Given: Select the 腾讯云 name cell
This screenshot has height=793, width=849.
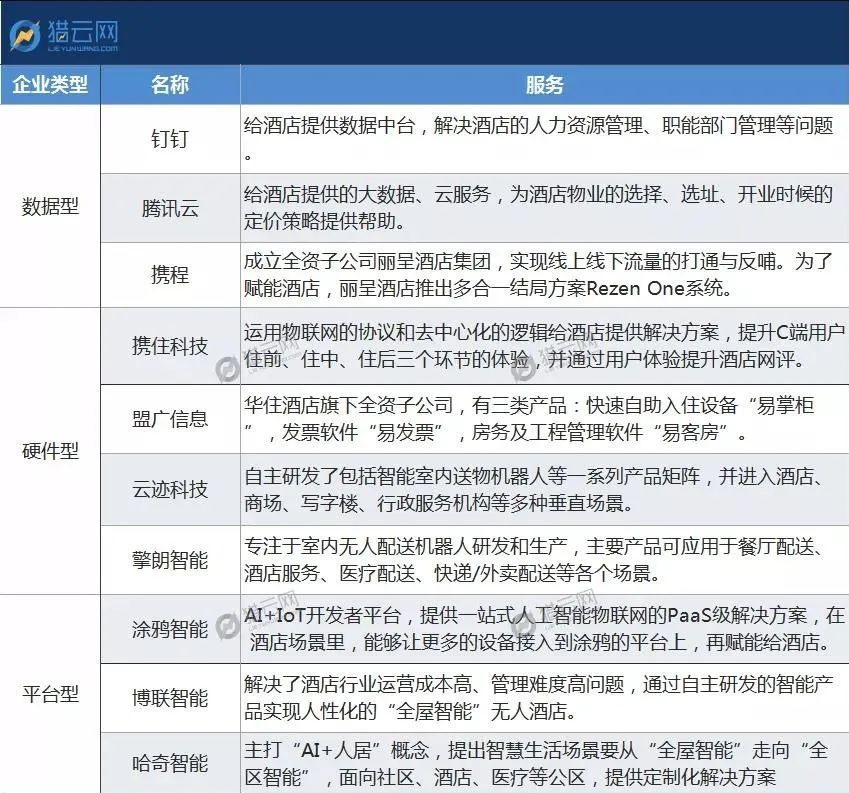Looking at the screenshot, I should pos(170,208).
